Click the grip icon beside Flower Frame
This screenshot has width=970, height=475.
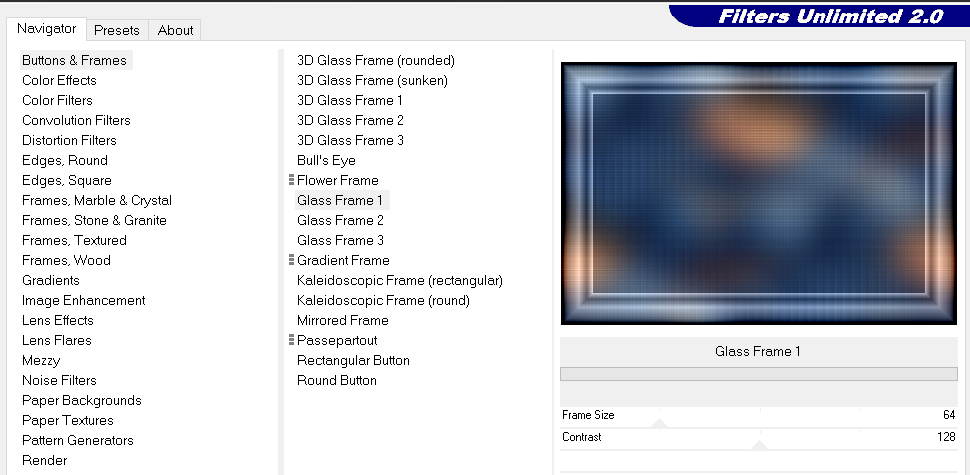pyautogui.click(x=291, y=180)
